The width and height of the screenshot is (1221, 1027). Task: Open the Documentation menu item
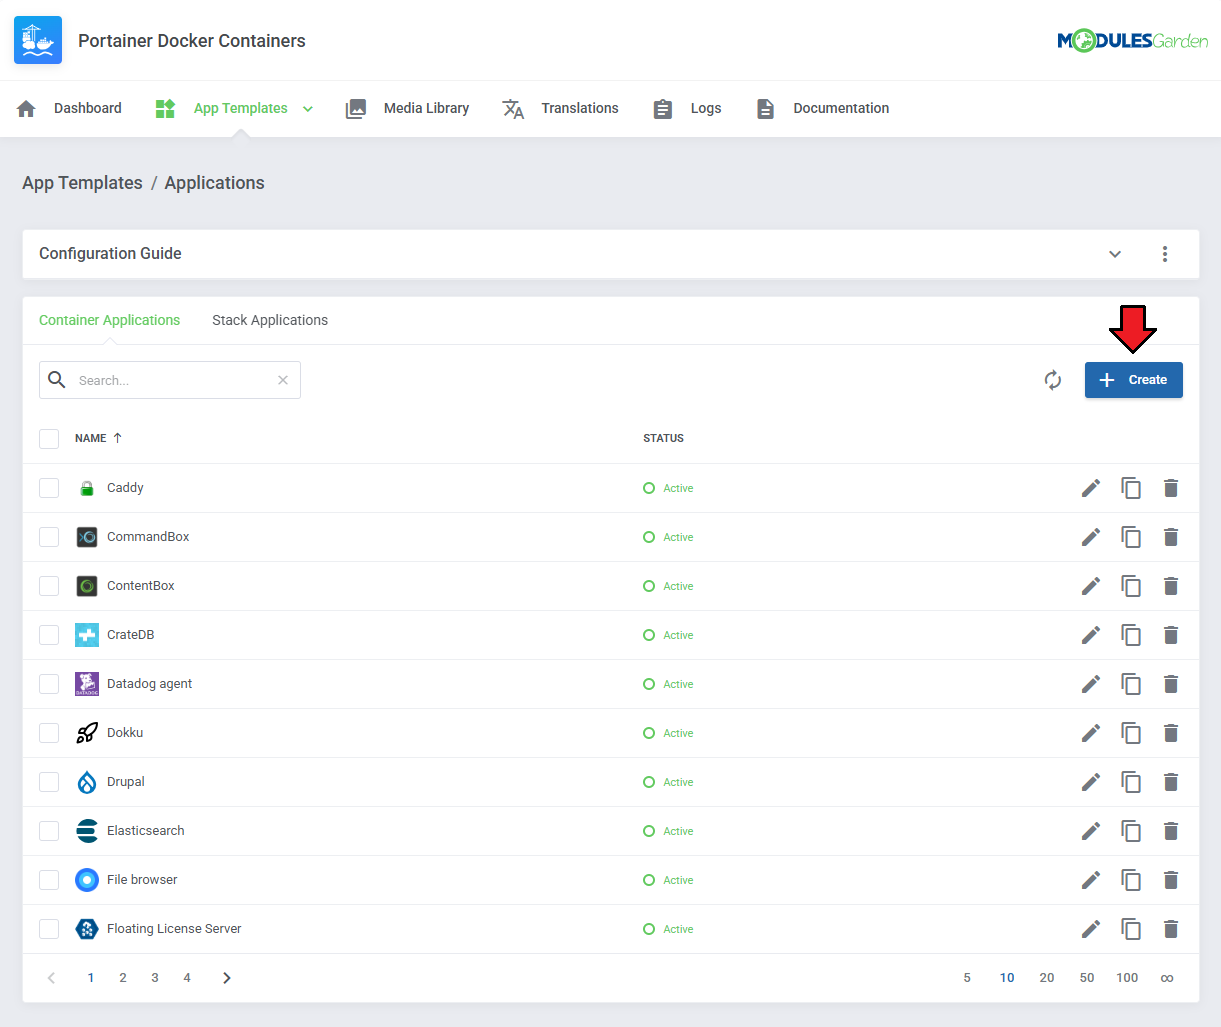822,108
